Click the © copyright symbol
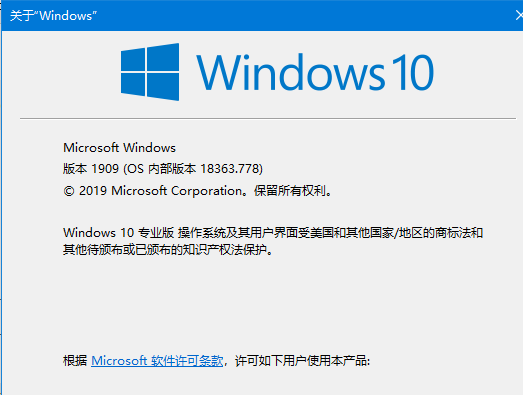Viewport: 523px width, 395px height. coord(69,191)
